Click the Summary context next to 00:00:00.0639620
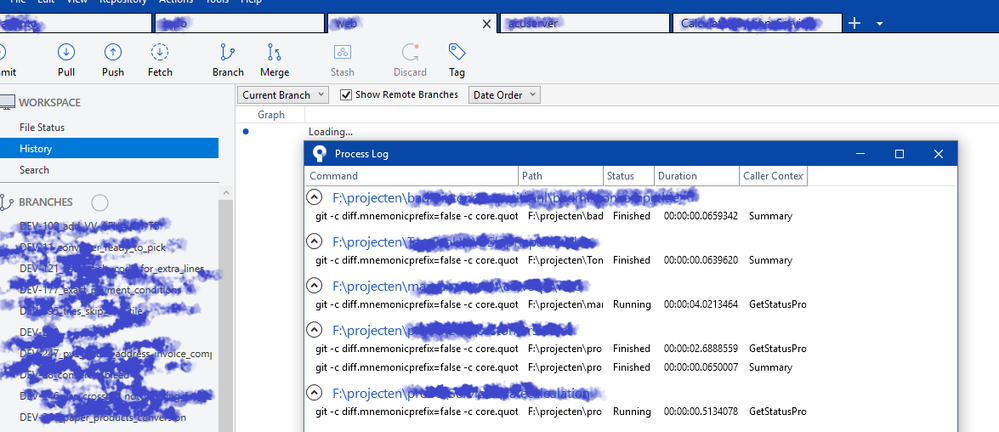 [x=770, y=260]
